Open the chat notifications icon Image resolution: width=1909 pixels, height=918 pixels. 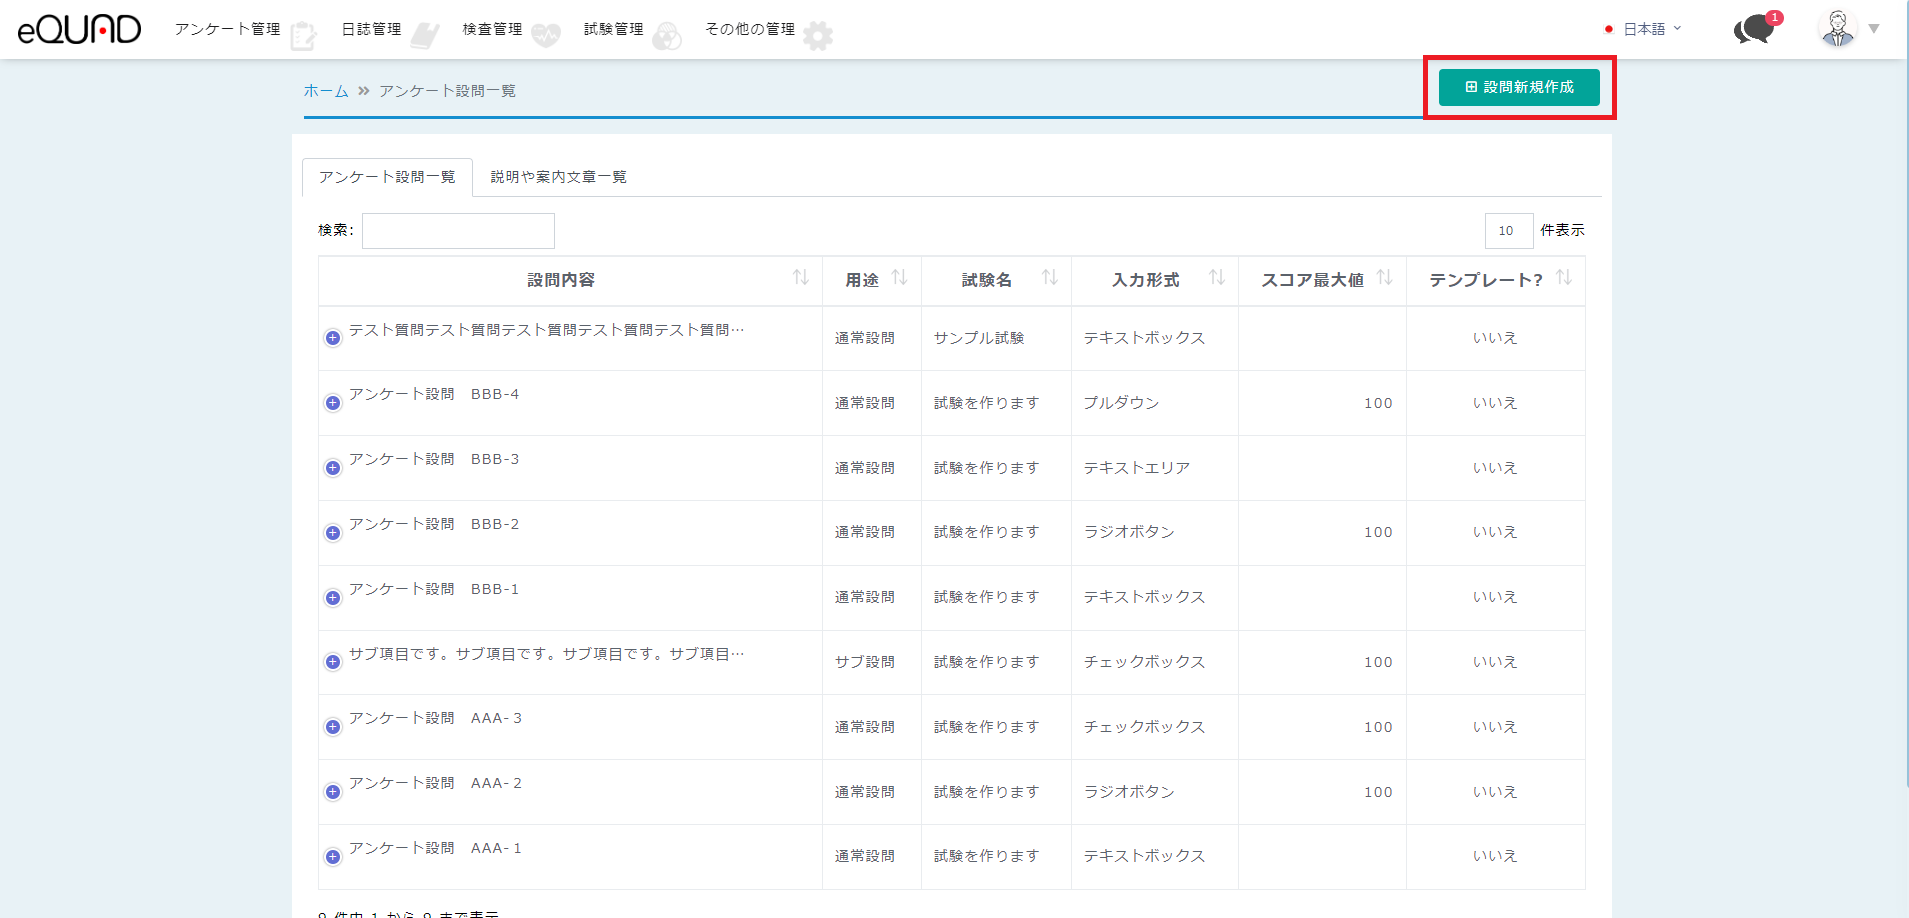point(1754,29)
